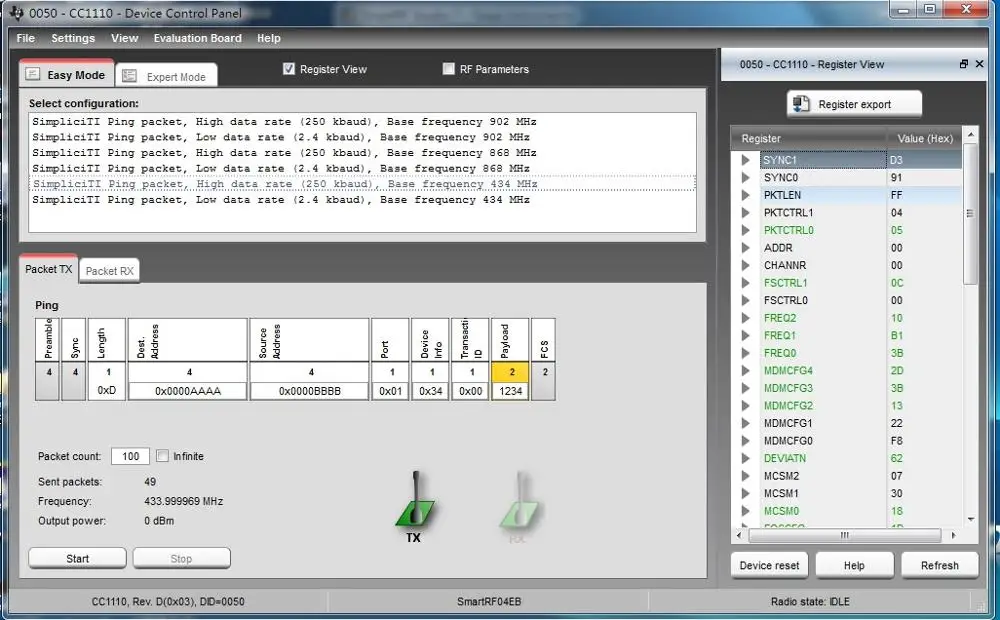Open the File menu
Image resolution: width=1000 pixels, height=620 pixels.
tap(26, 38)
